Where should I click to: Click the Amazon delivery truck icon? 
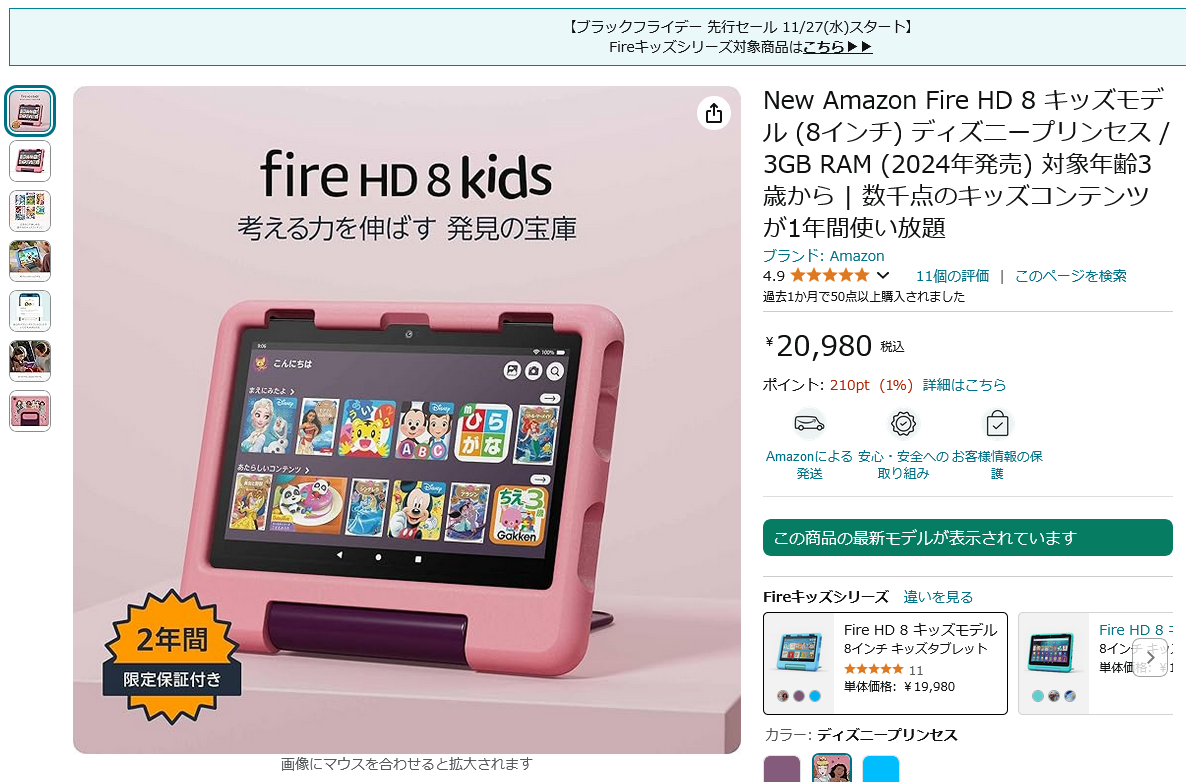(809, 424)
